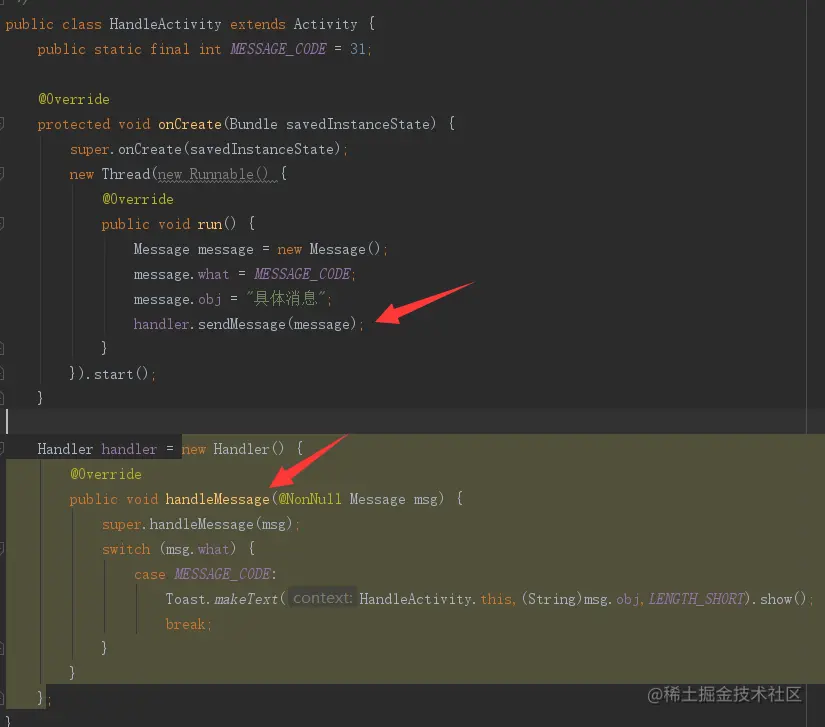Click handler.sendMessage(message) call

[x=245, y=324]
